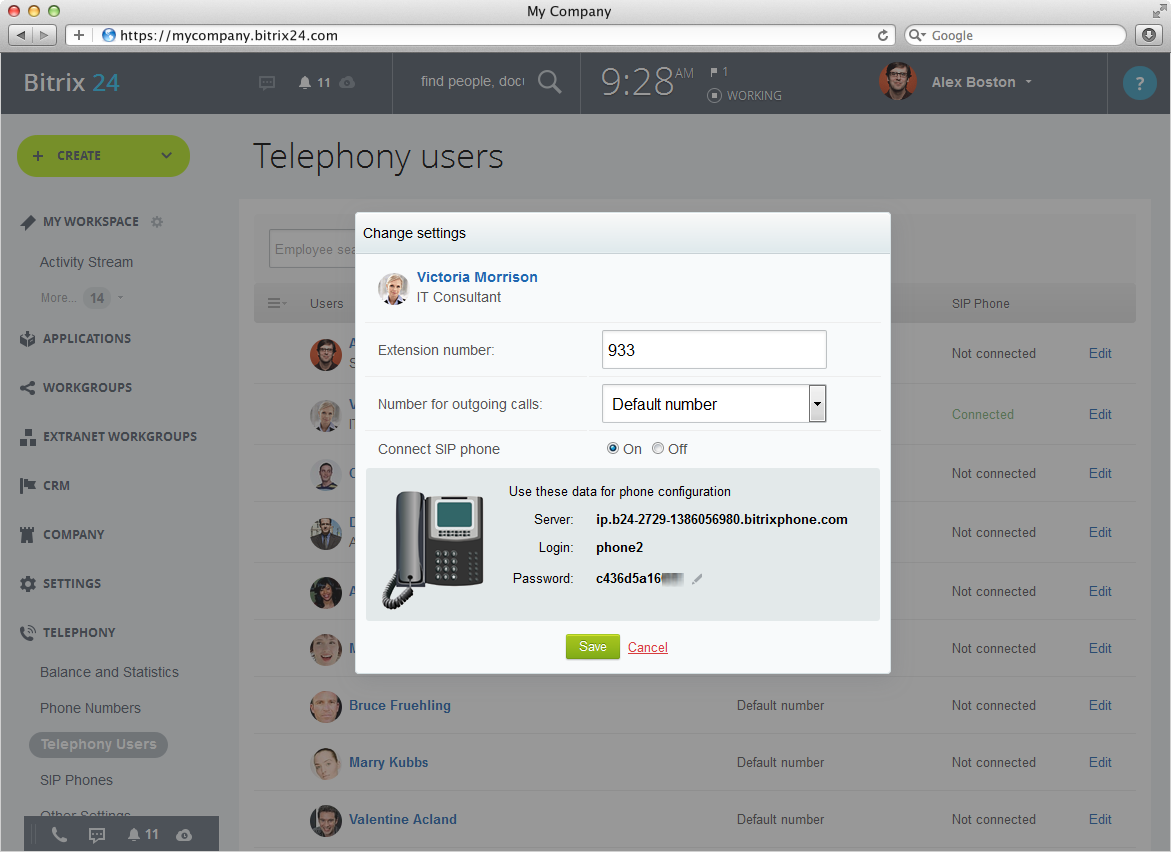Image resolution: width=1171 pixels, height=852 pixels.
Task: Click the chat messages icon in header
Action: tap(267, 82)
